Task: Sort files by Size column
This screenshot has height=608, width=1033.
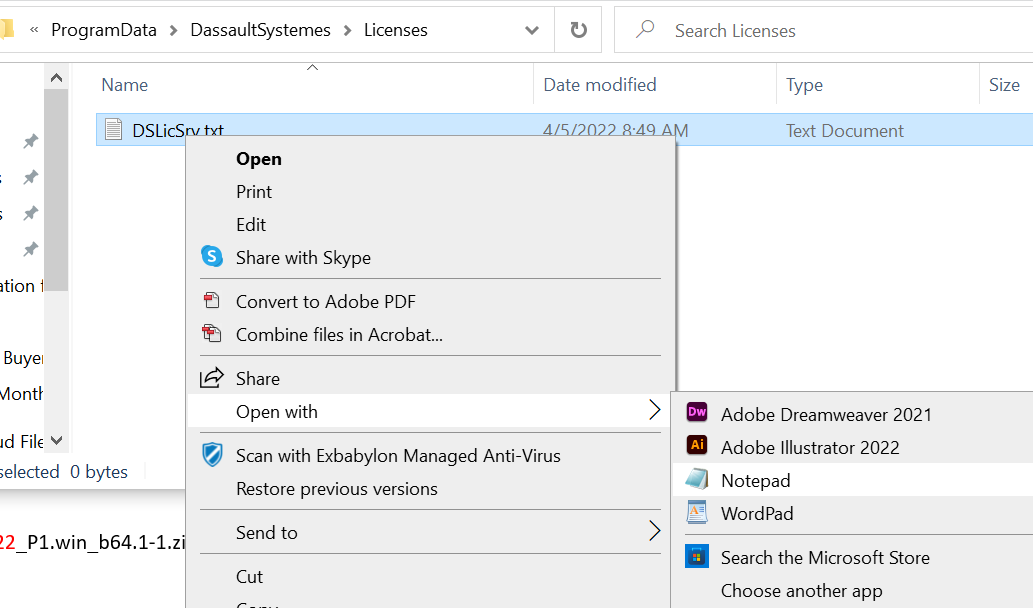Action: (1004, 85)
